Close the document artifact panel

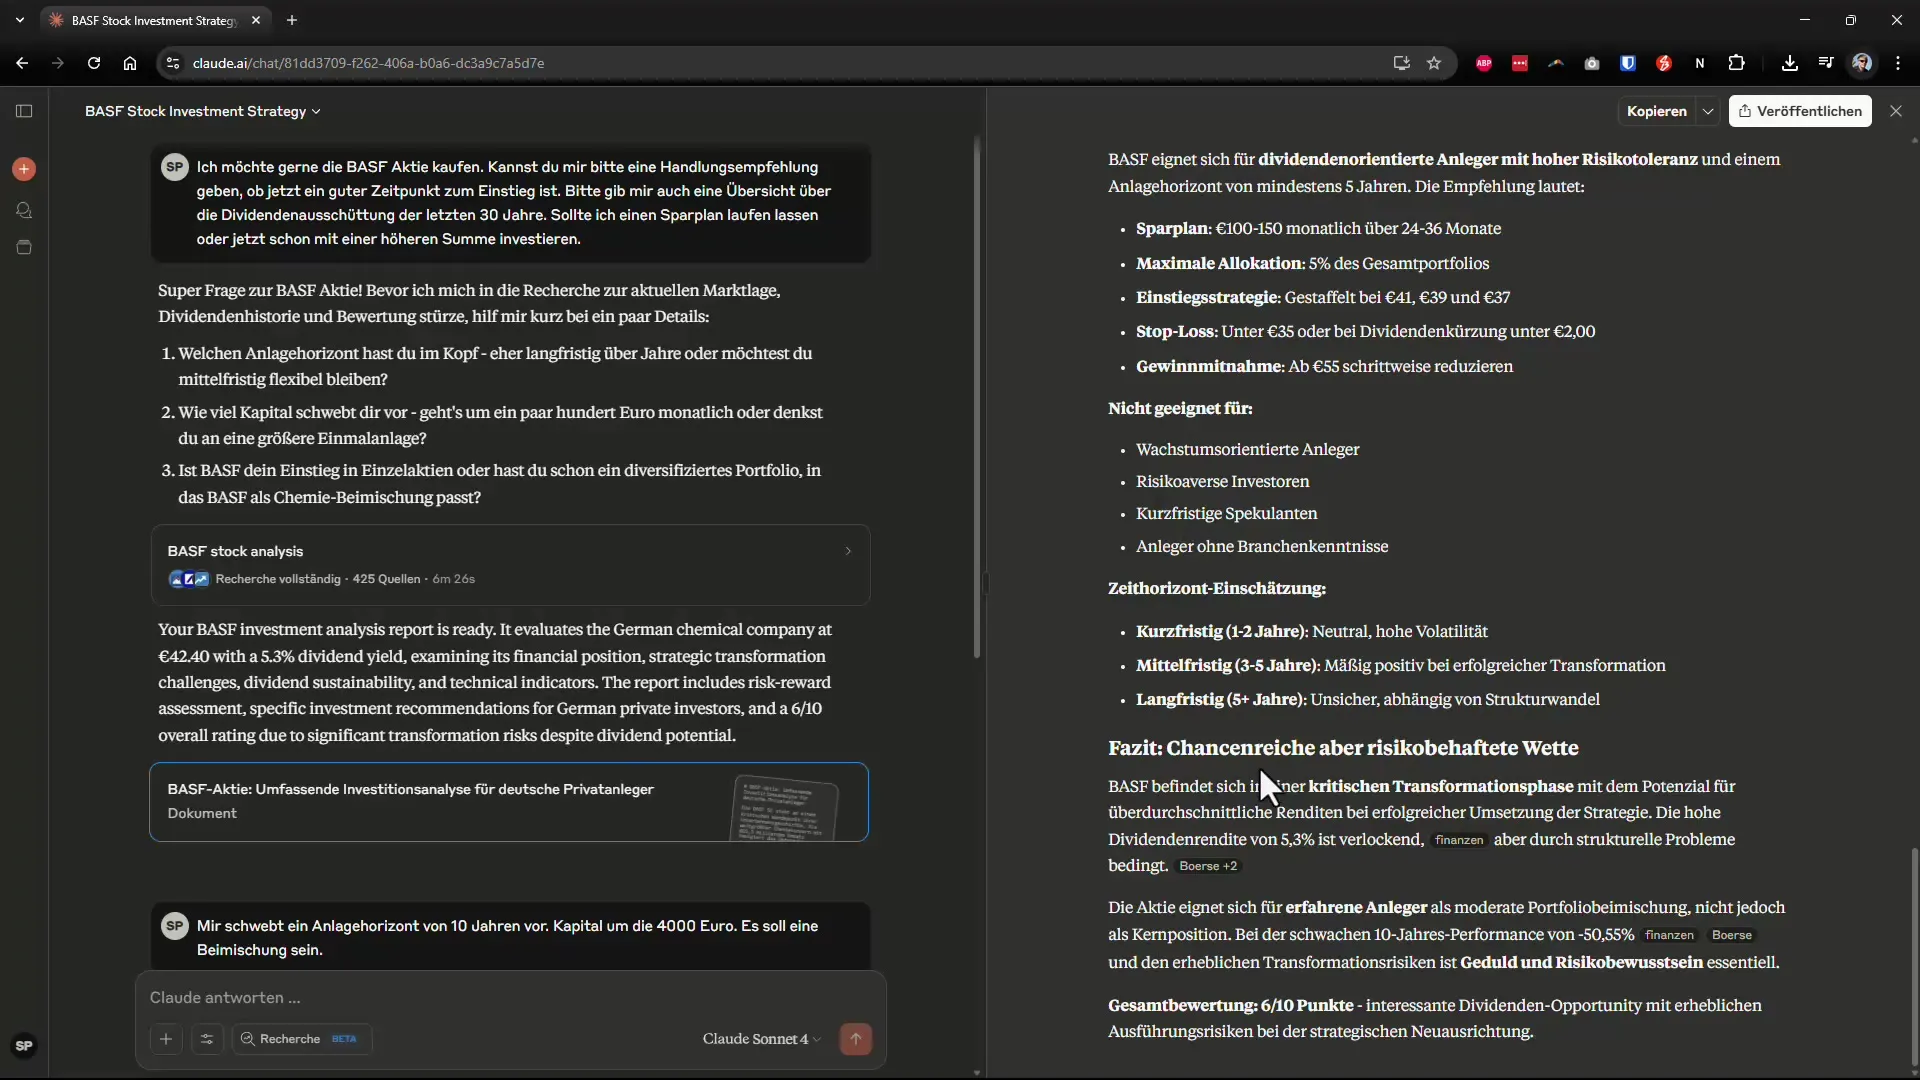pos(1896,111)
